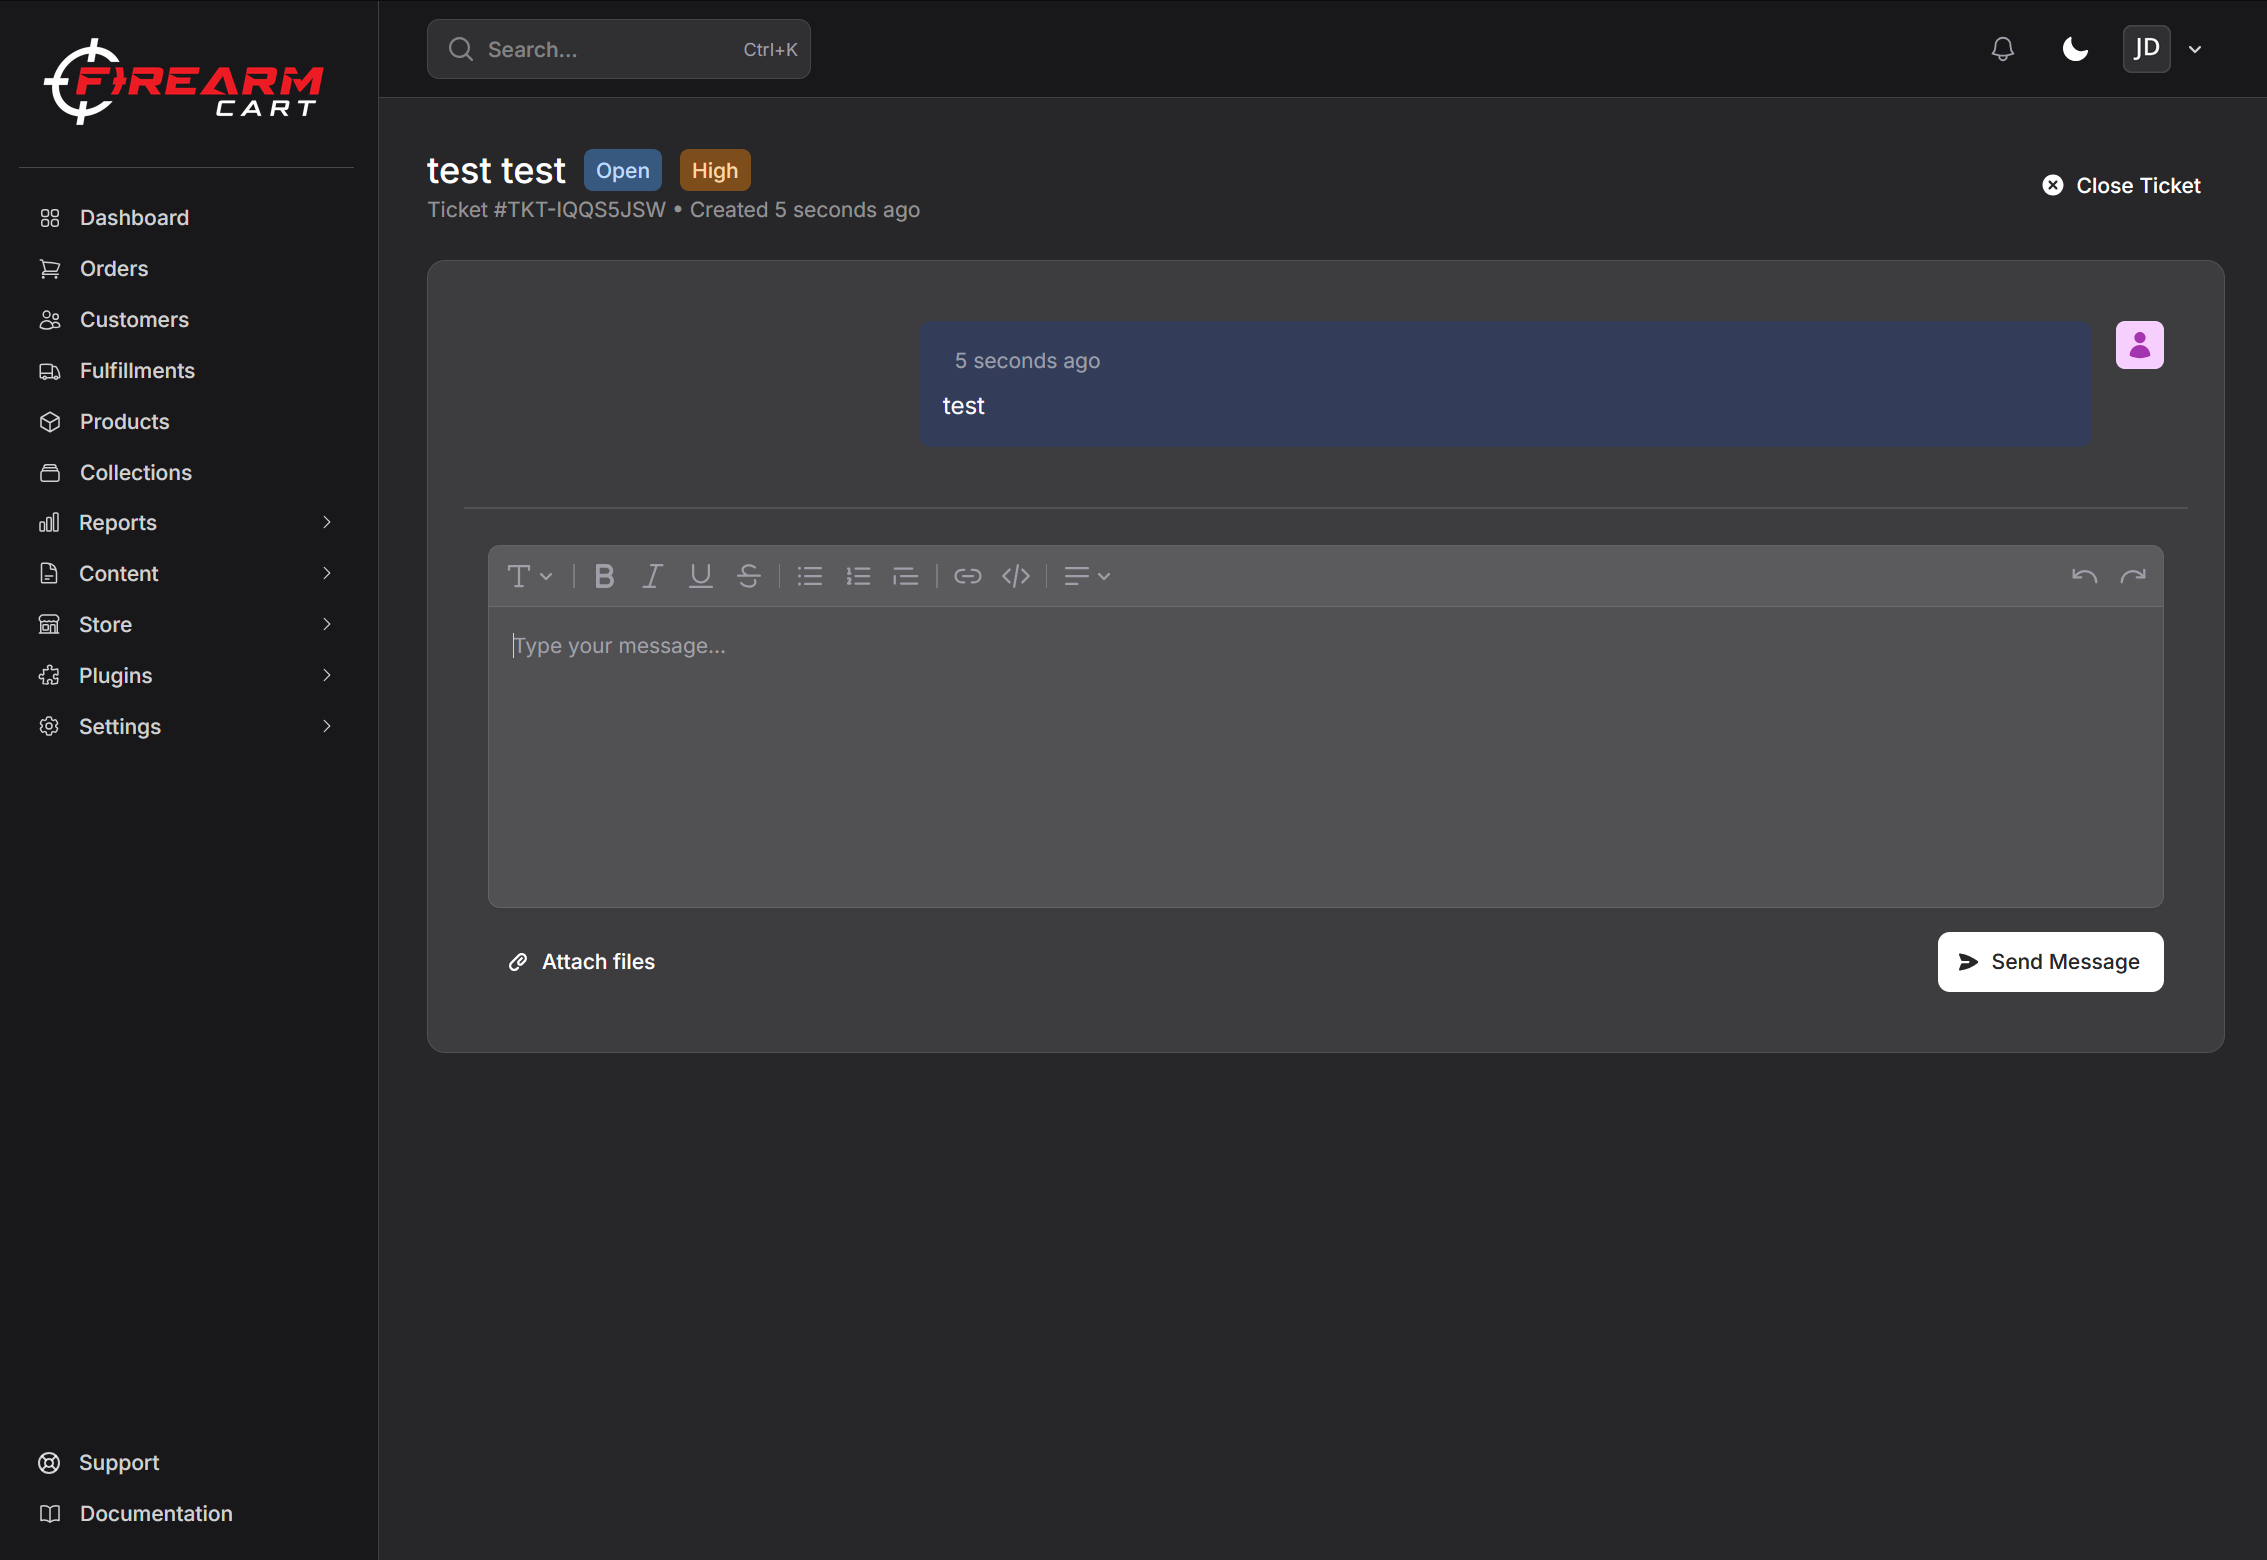2267x1560 pixels.
Task: Click the 'test' message bubble
Action: (1505, 384)
